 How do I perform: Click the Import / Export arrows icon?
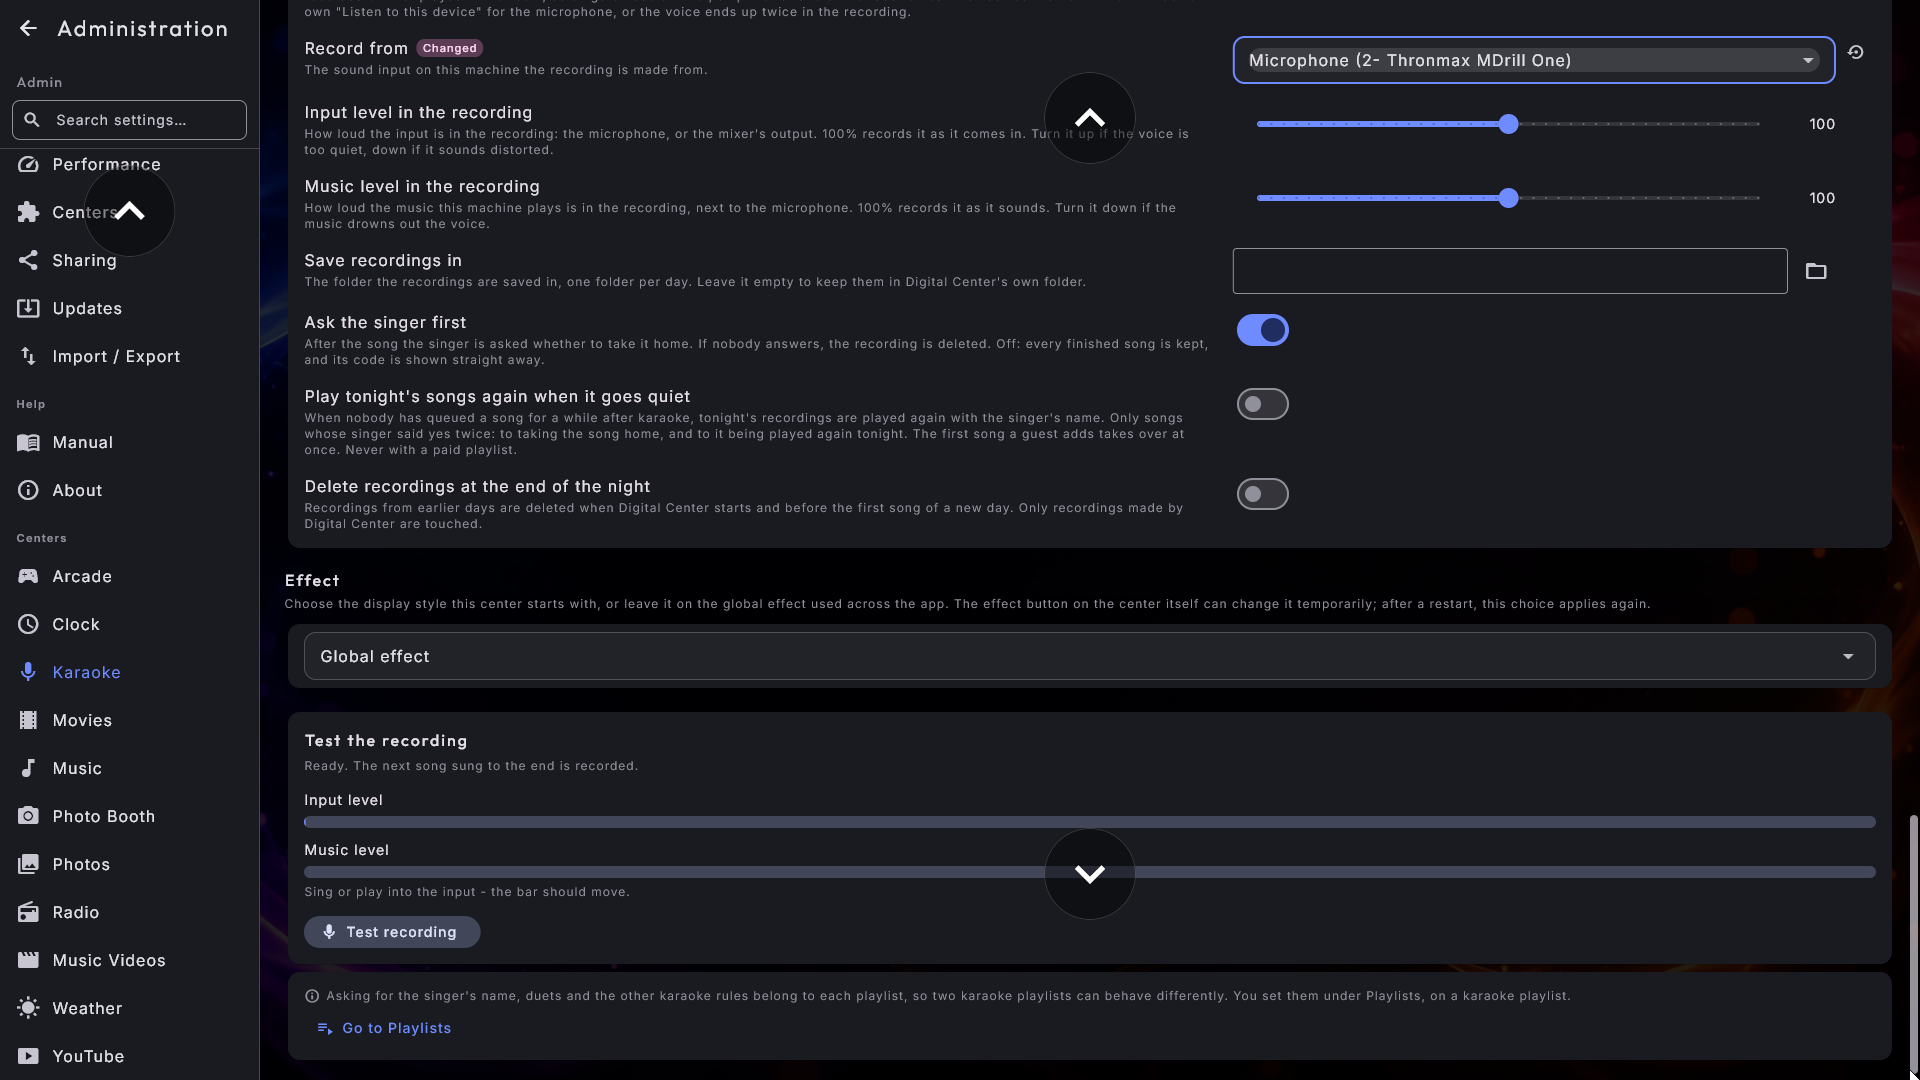(x=28, y=356)
